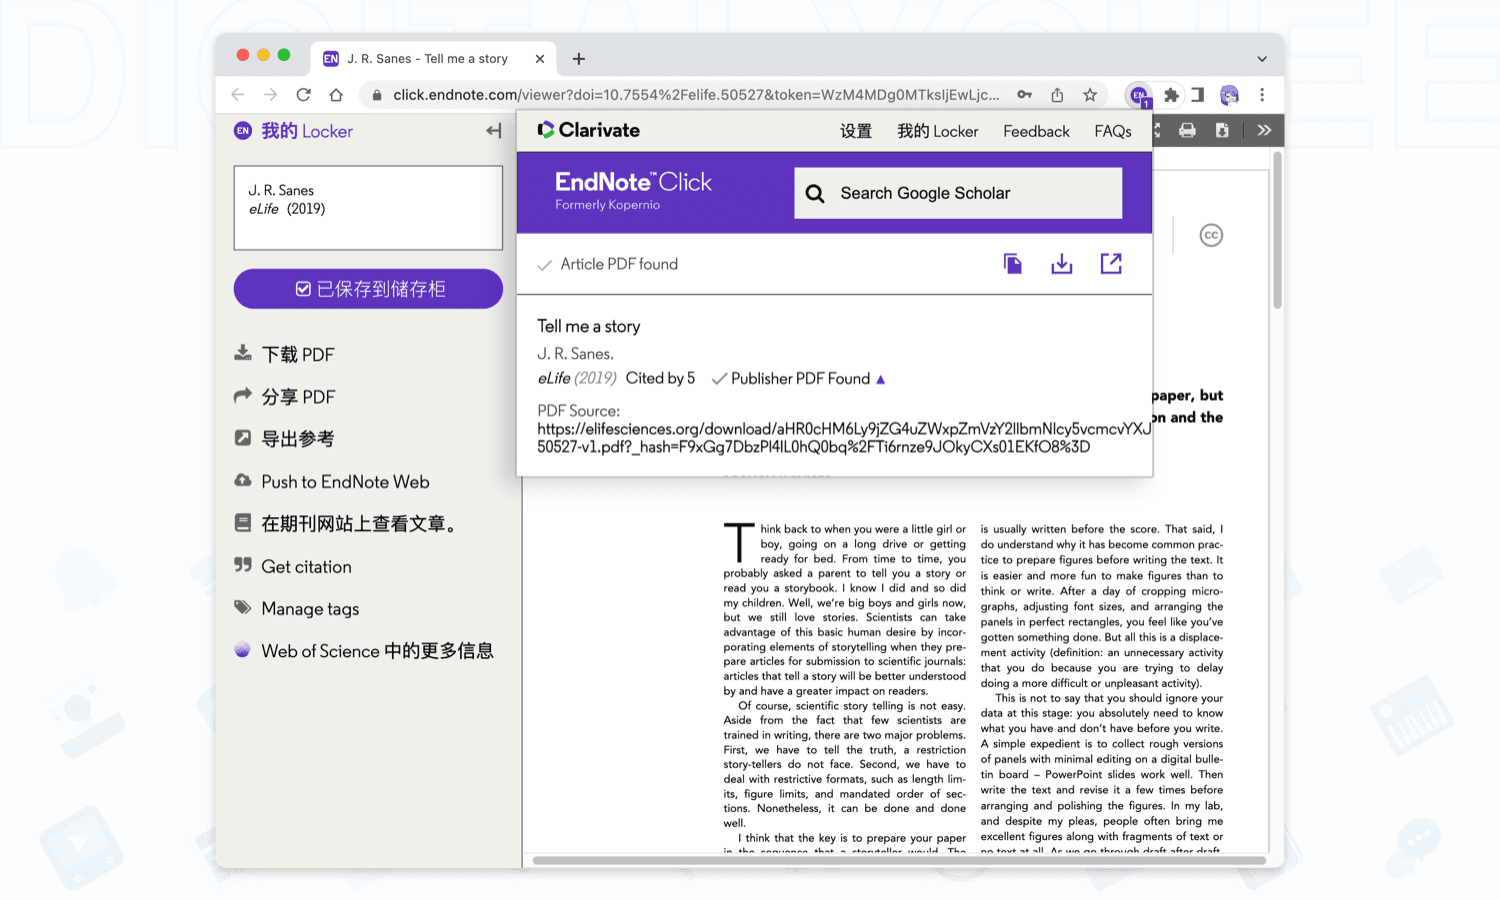
Task: Click the Get citation link
Action: (x=306, y=566)
